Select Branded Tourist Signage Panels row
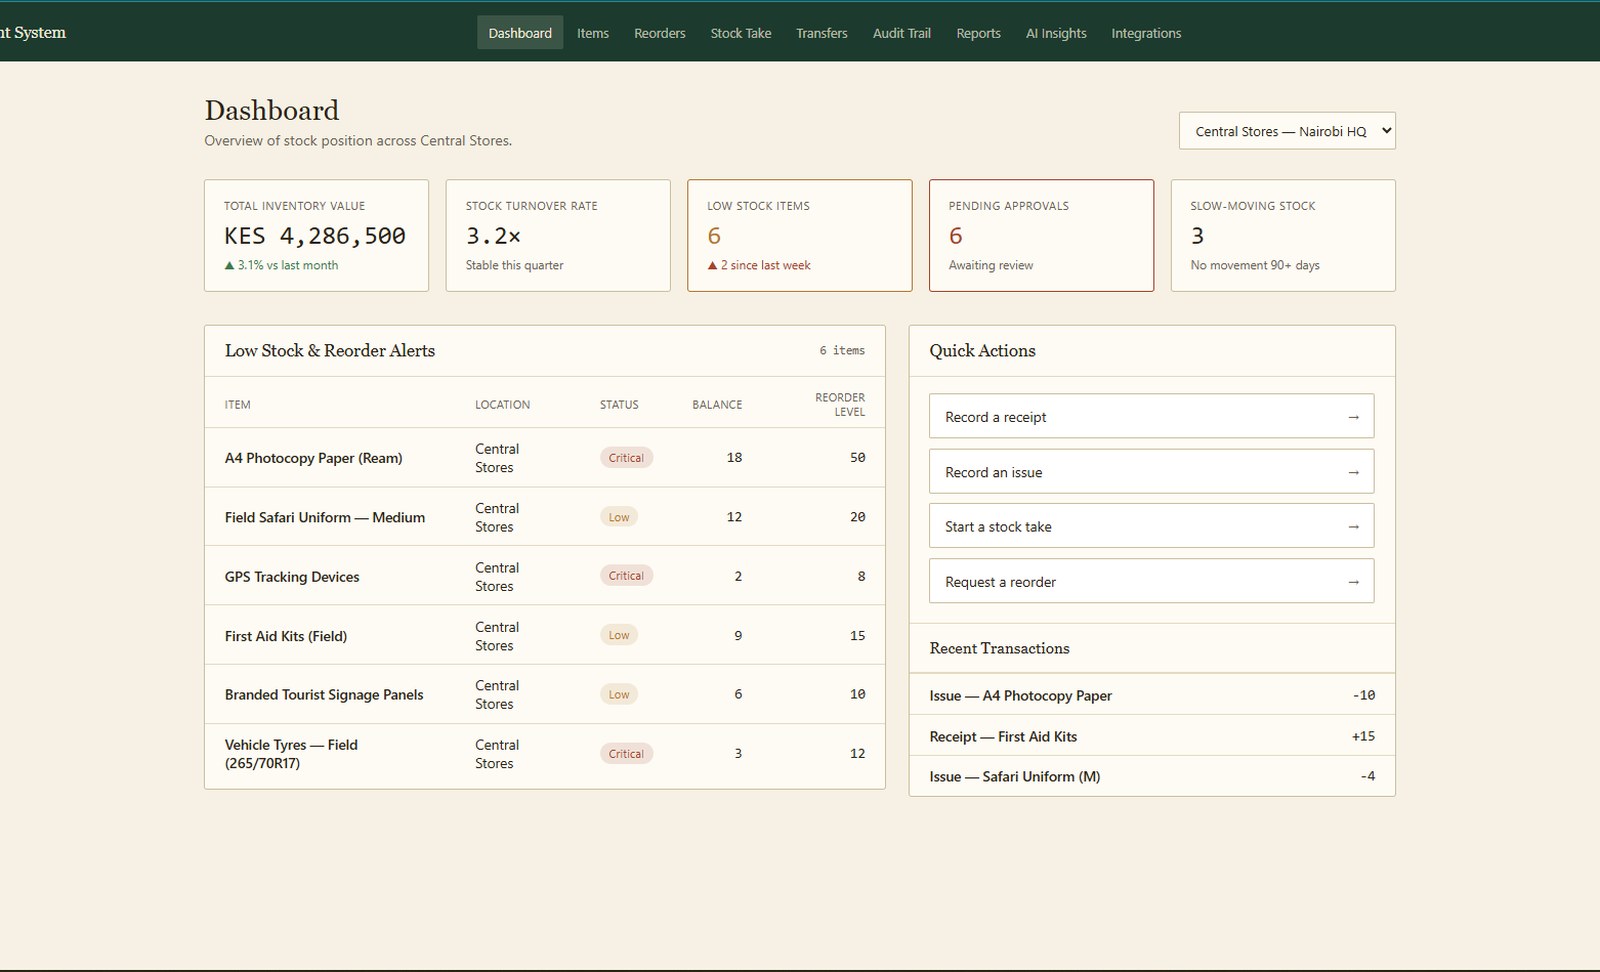The height and width of the screenshot is (972, 1600). pyautogui.click(x=545, y=694)
